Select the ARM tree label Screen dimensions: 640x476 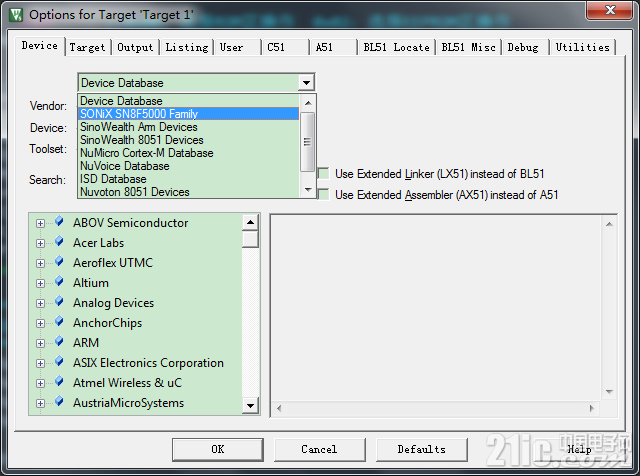pyautogui.click(x=86, y=343)
